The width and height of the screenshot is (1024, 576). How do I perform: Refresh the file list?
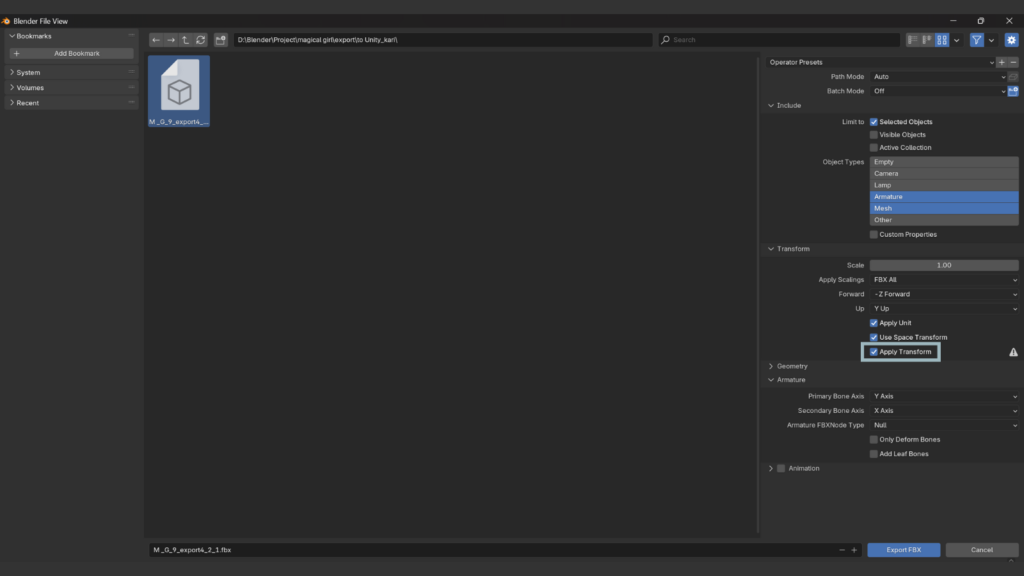pos(201,40)
